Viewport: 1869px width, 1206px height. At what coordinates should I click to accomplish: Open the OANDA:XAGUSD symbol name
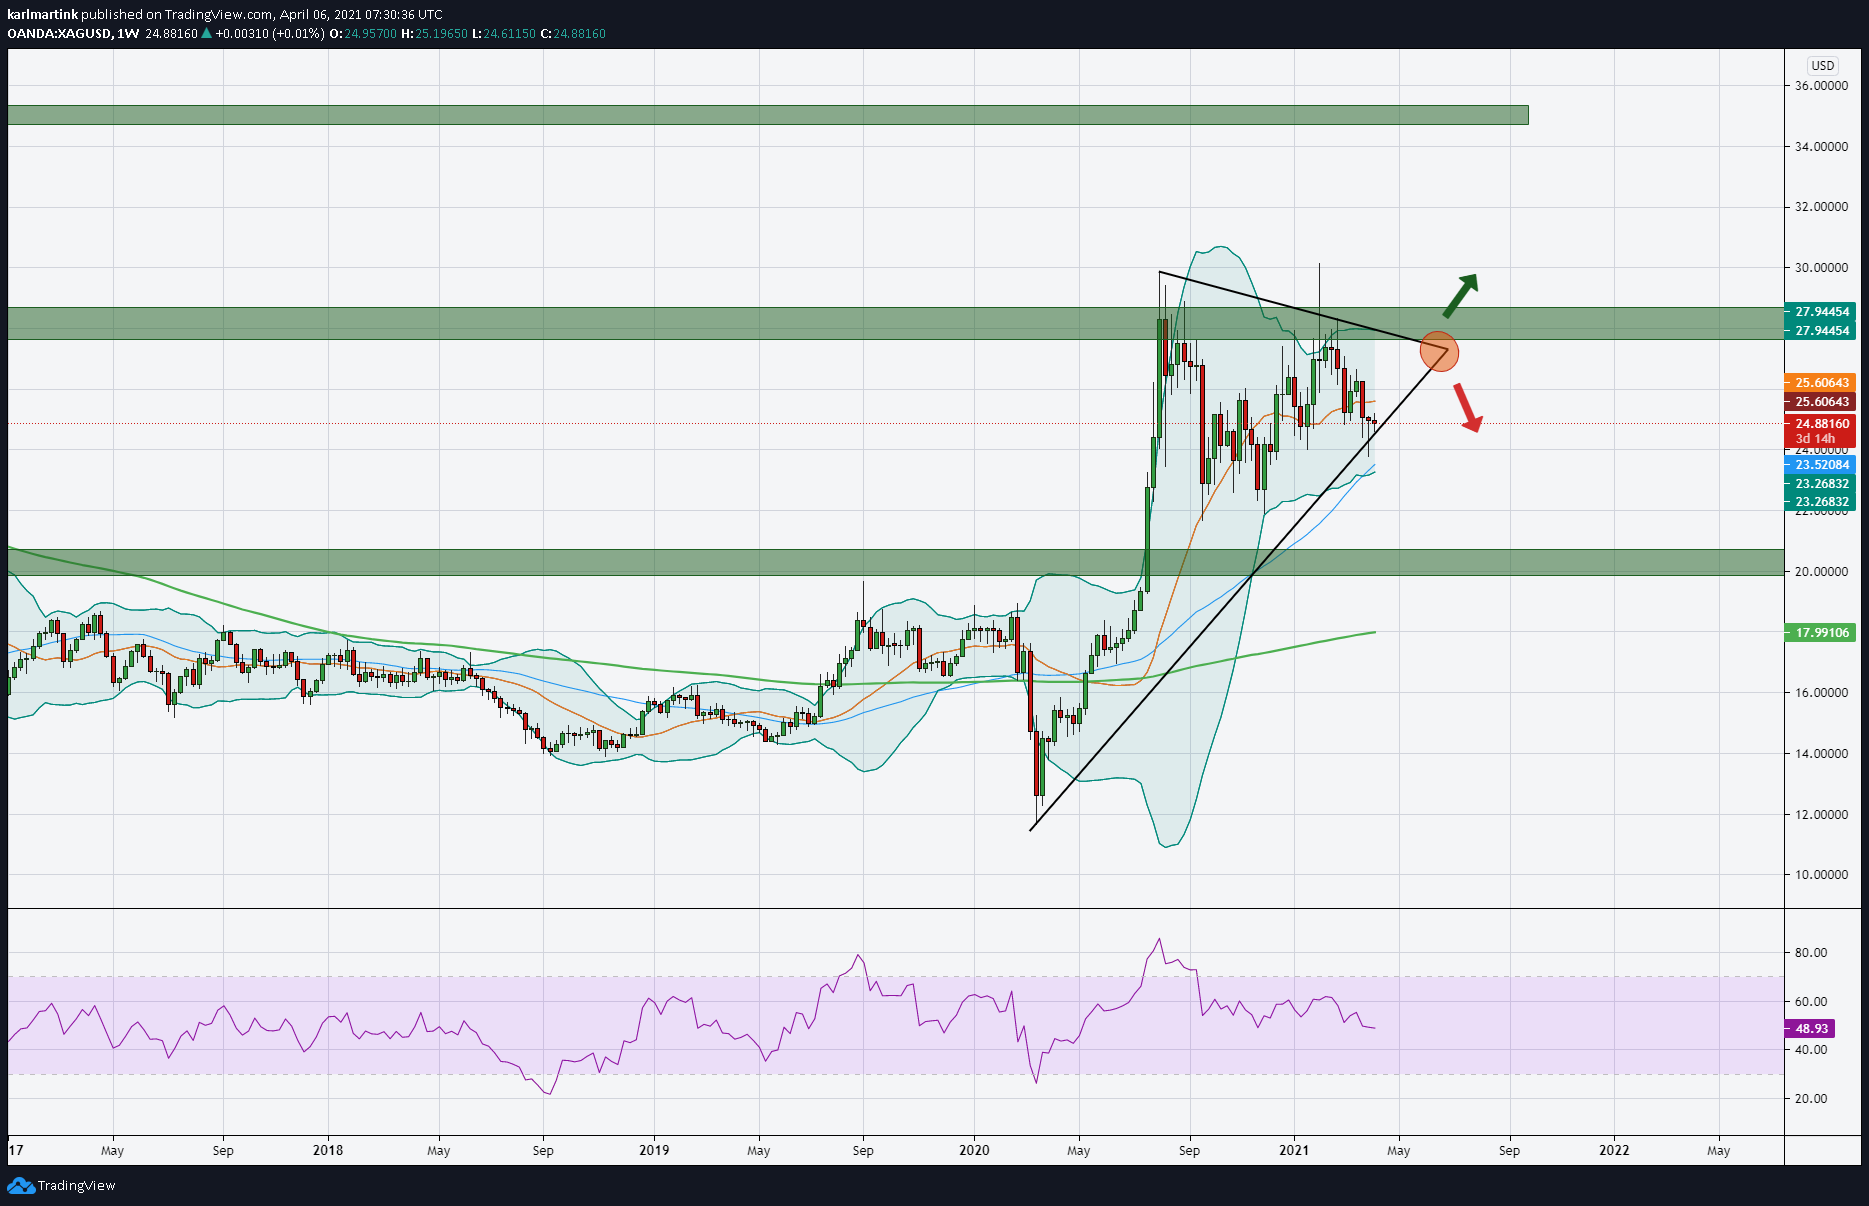[62, 33]
